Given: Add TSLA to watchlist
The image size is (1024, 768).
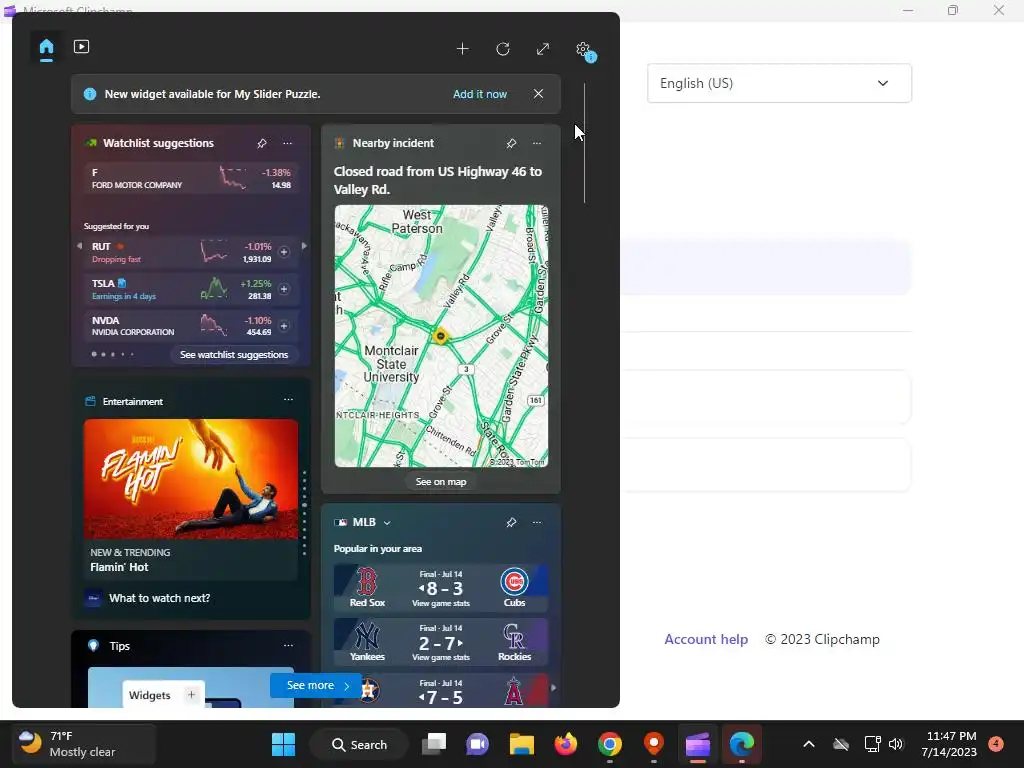Looking at the screenshot, I should (x=284, y=289).
